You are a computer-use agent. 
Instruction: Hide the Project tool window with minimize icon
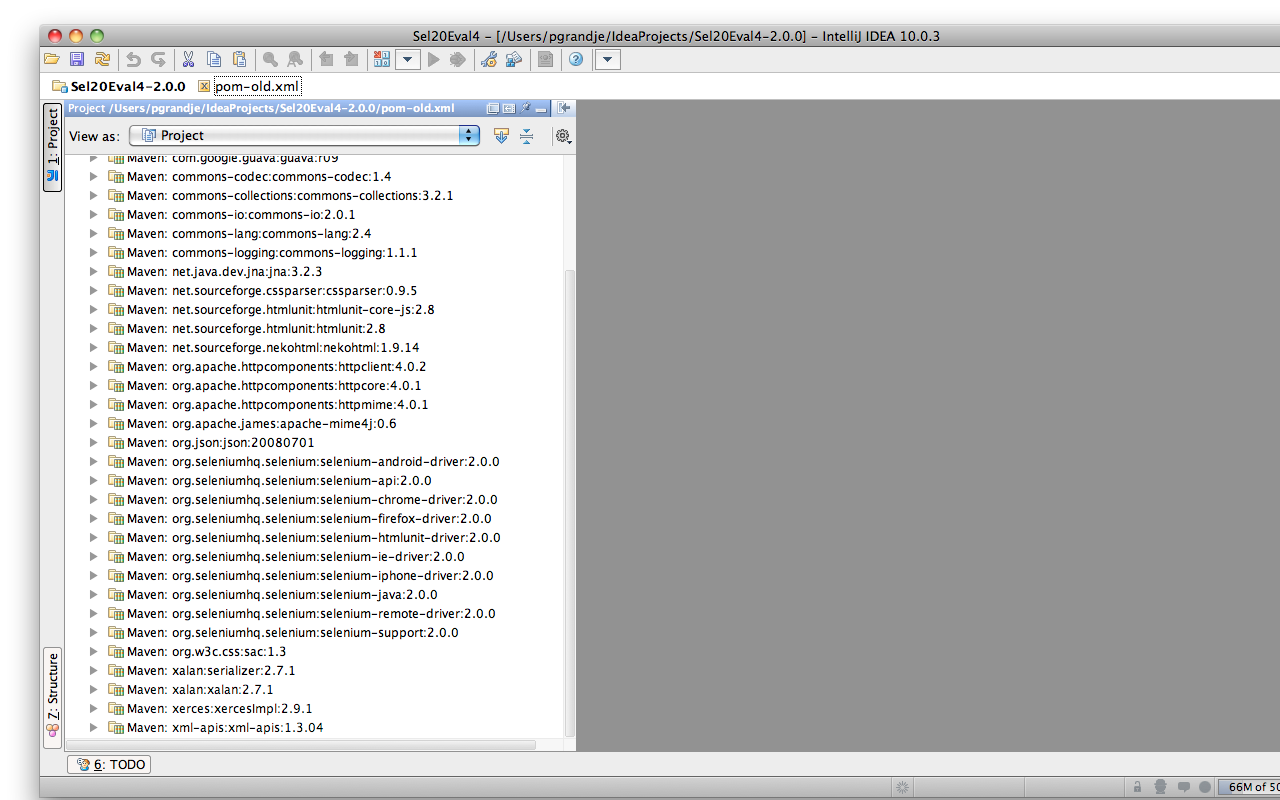[540, 108]
